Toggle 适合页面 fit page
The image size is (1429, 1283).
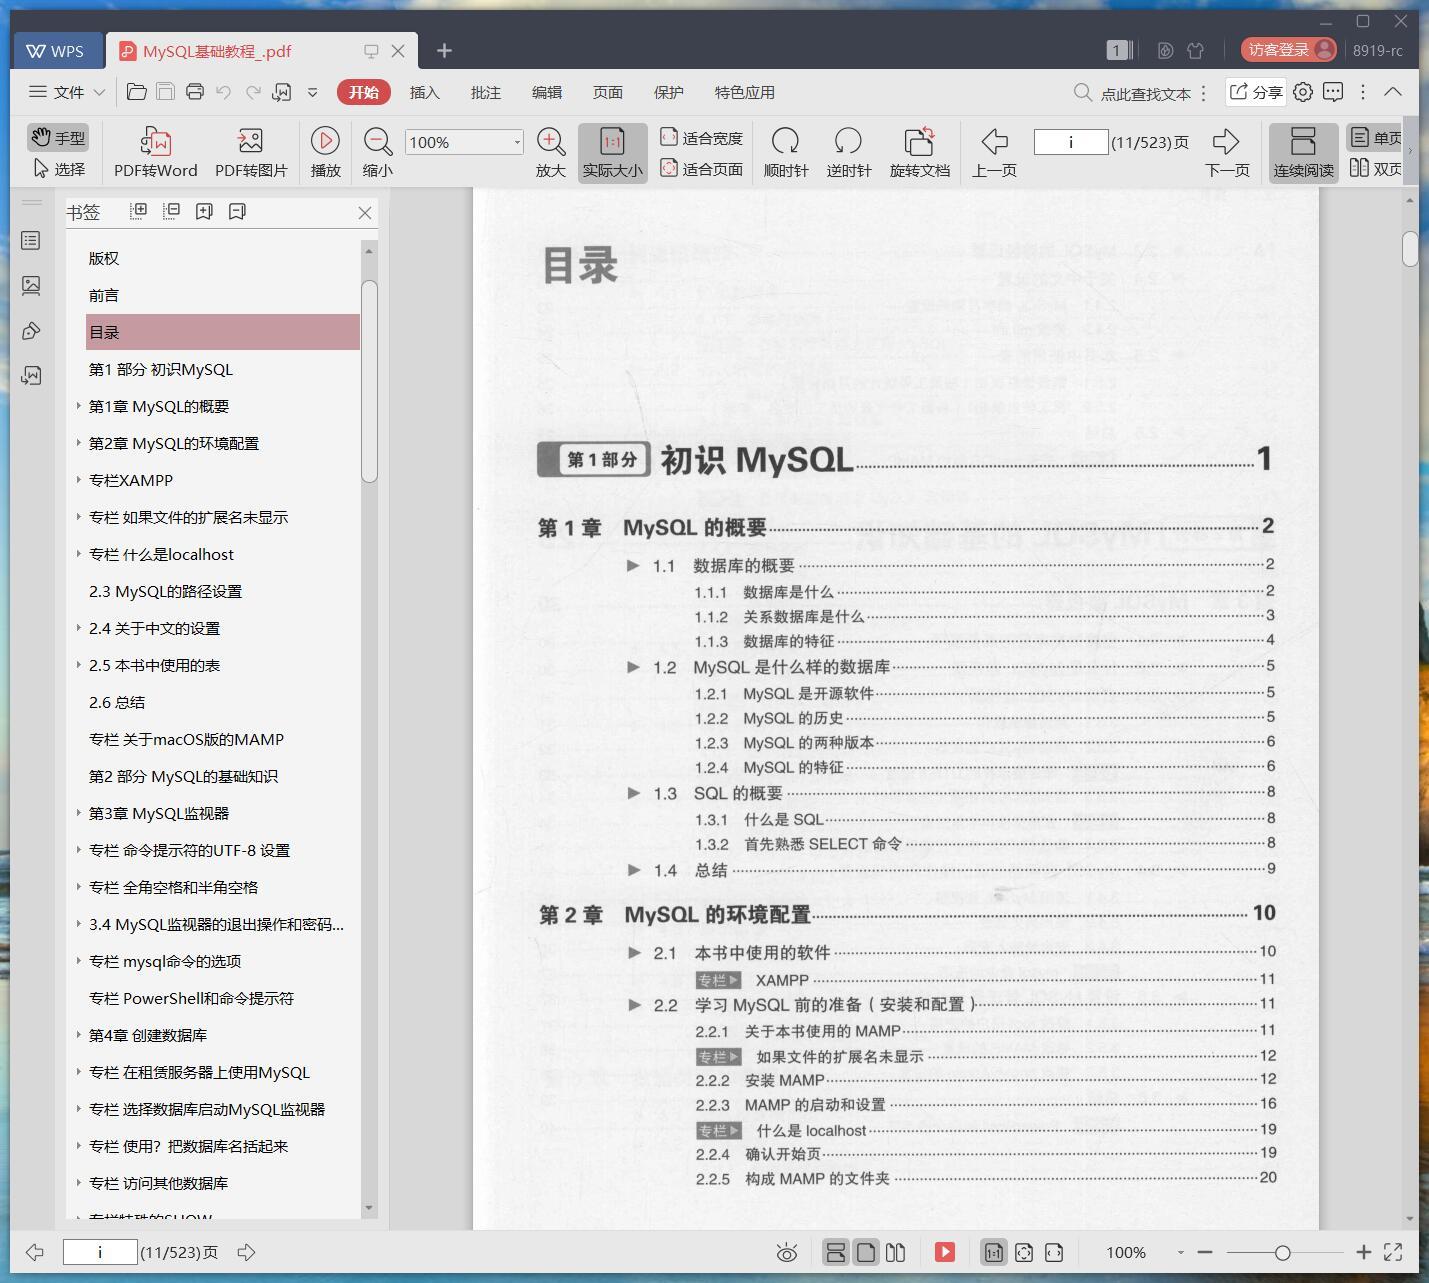click(x=701, y=169)
